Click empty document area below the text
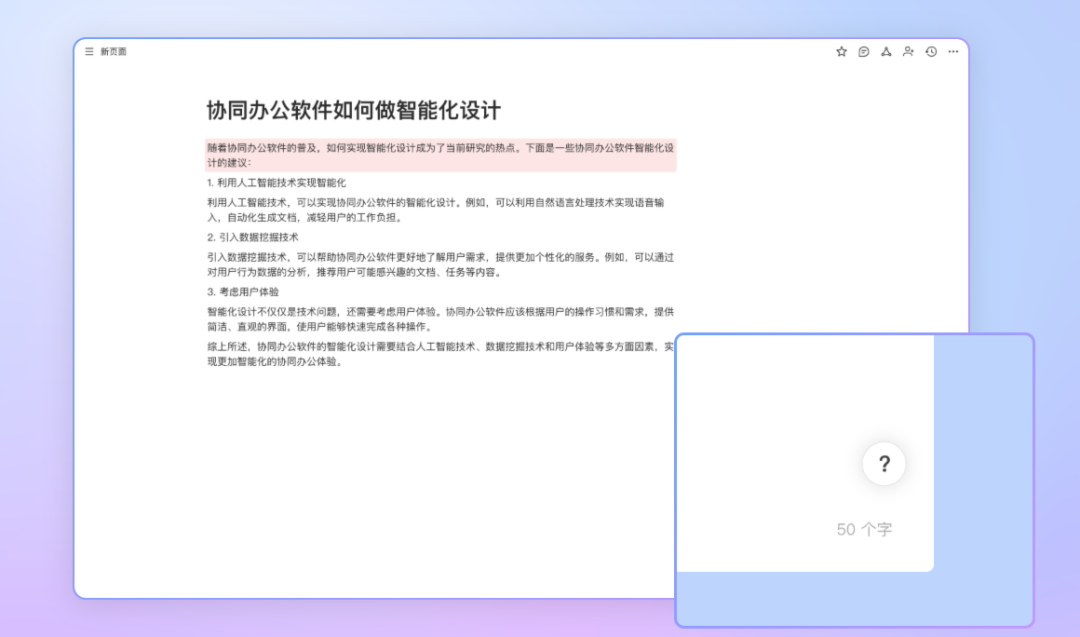Image resolution: width=1080 pixels, height=637 pixels. point(400,480)
